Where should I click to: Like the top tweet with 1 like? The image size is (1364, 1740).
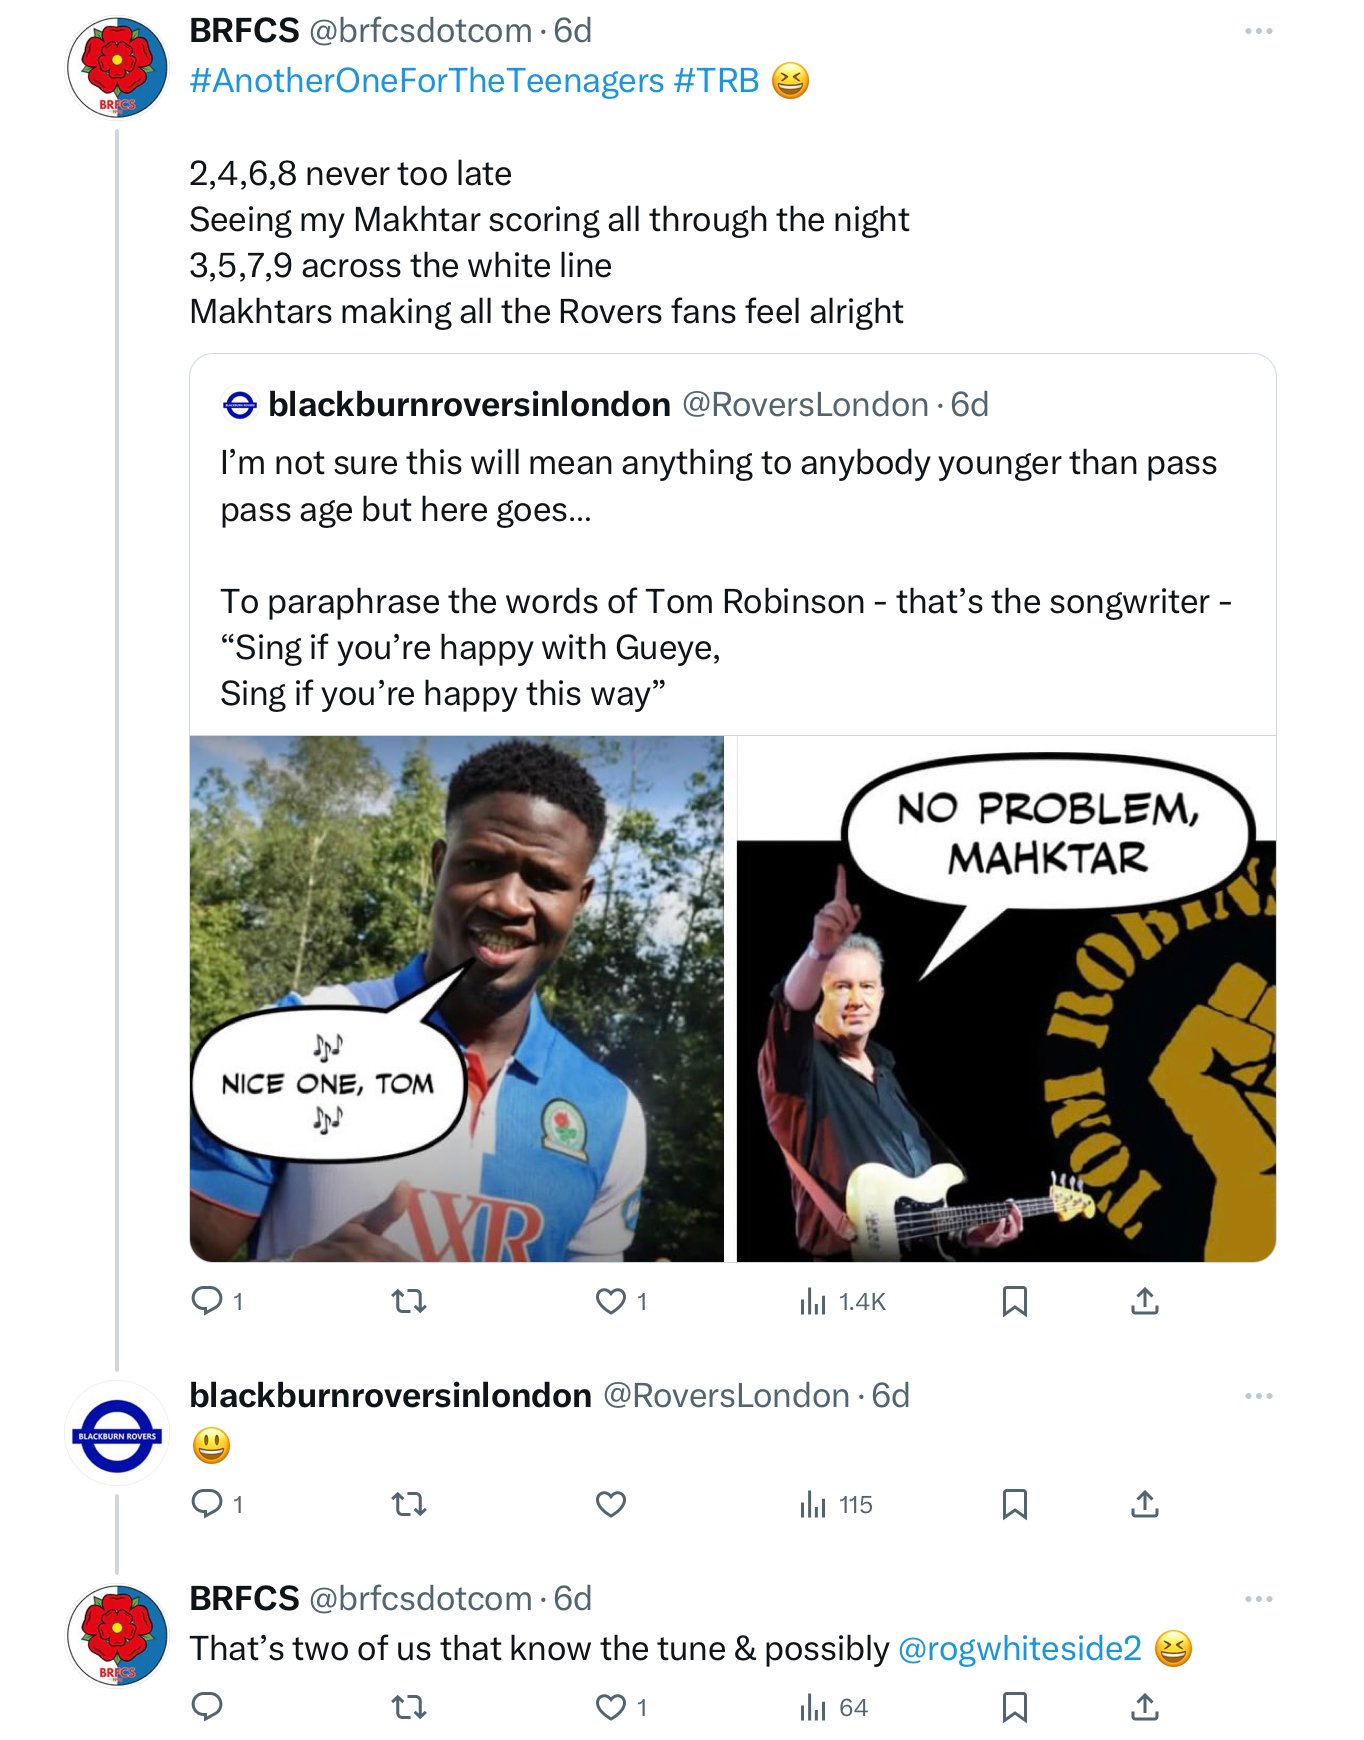click(x=611, y=1301)
